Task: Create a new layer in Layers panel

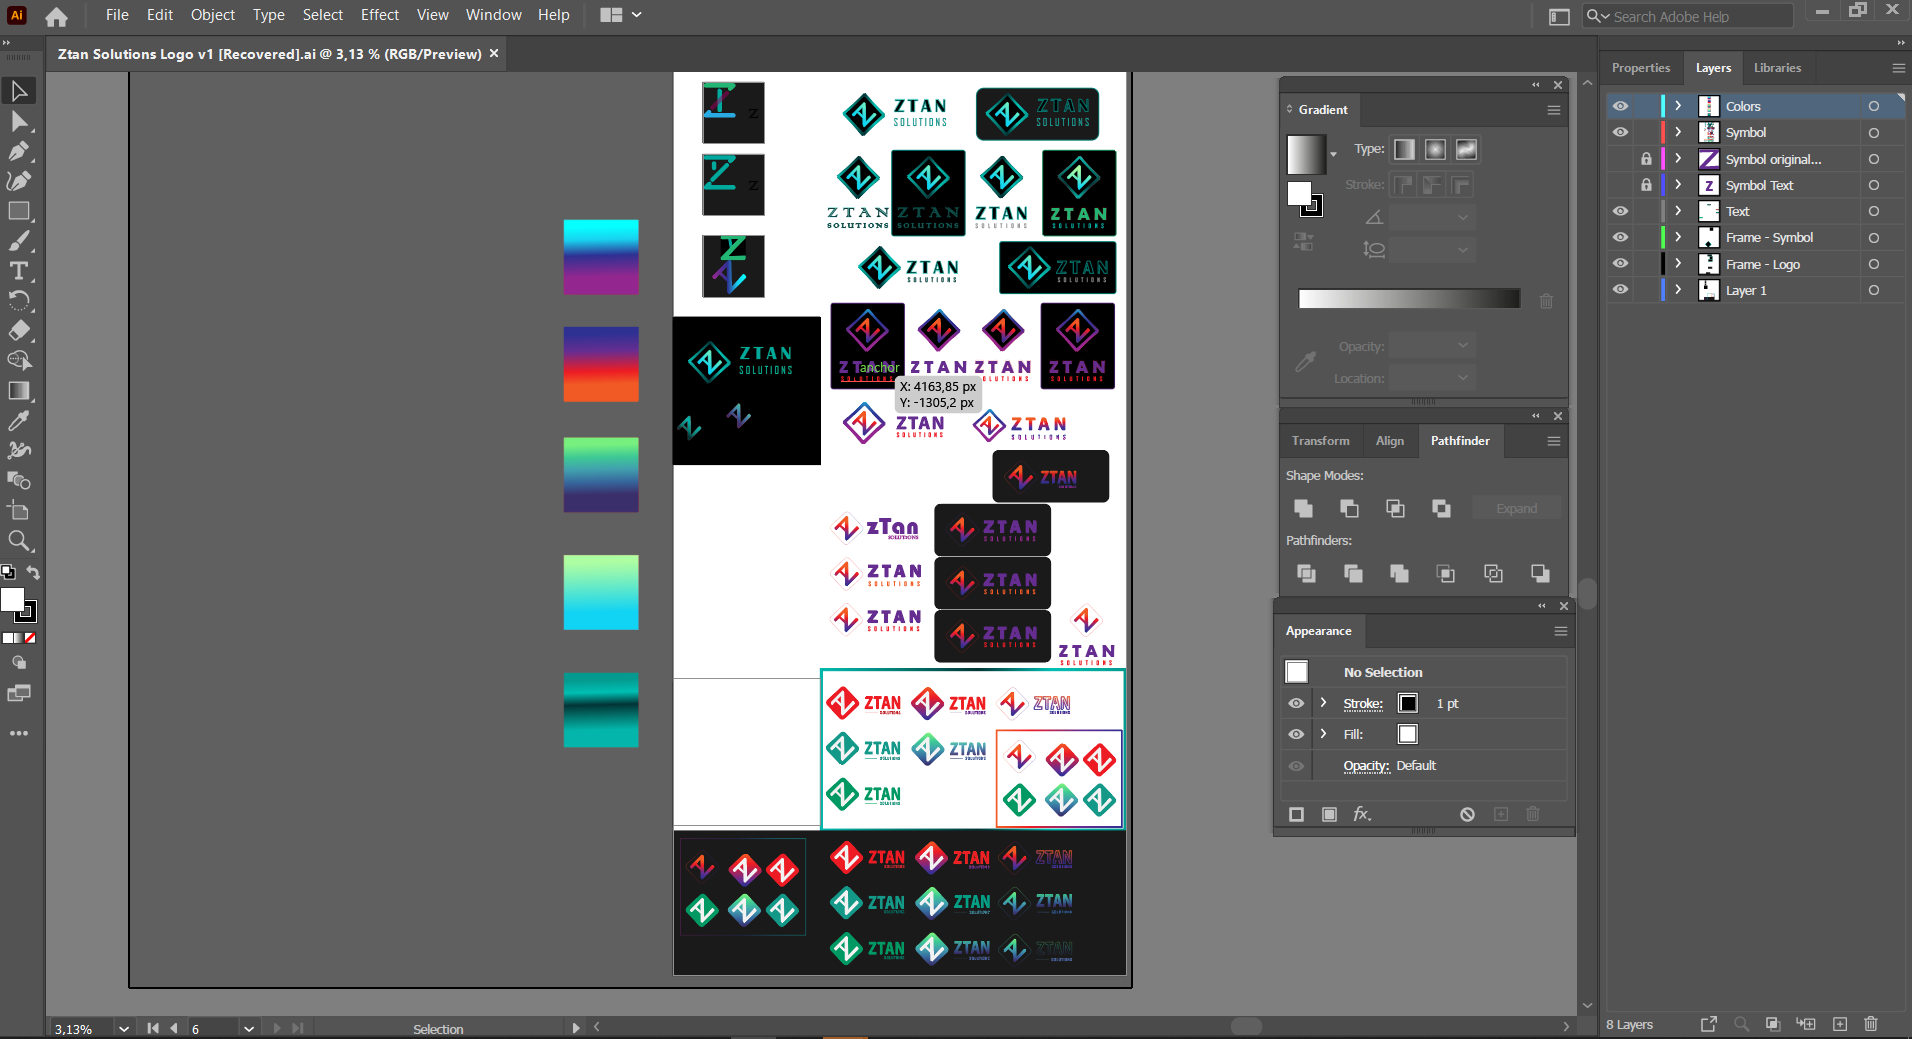Action: point(1840,1024)
